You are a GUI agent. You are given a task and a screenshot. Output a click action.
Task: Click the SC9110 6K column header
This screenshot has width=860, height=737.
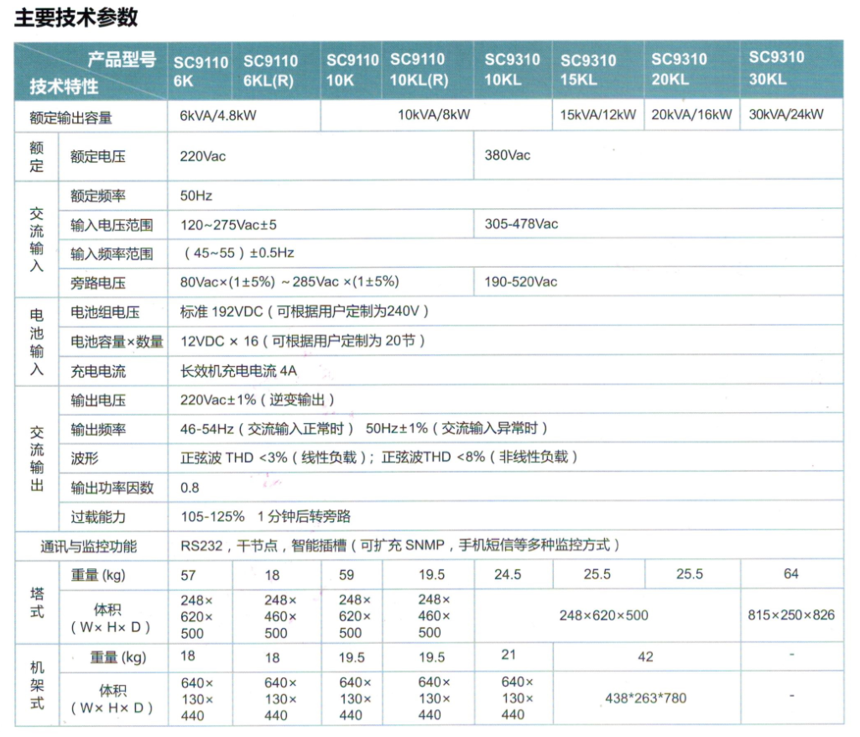pos(201,71)
